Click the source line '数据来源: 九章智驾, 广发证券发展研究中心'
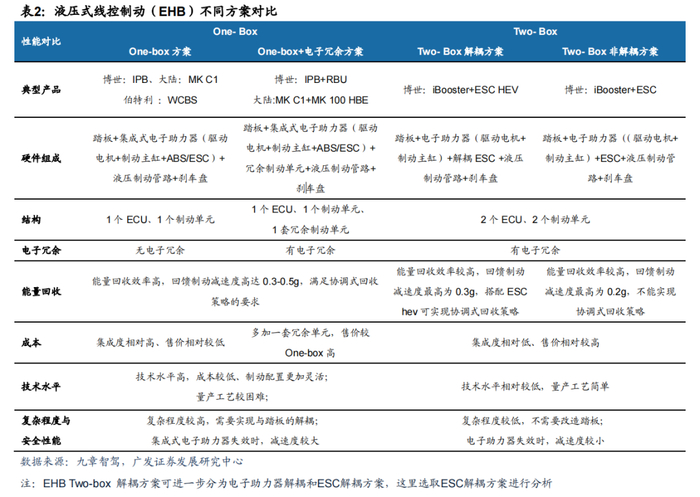 coord(132,462)
